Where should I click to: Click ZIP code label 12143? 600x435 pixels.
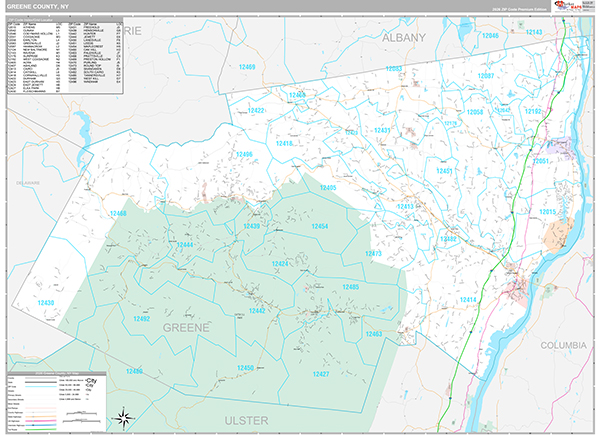(533, 32)
